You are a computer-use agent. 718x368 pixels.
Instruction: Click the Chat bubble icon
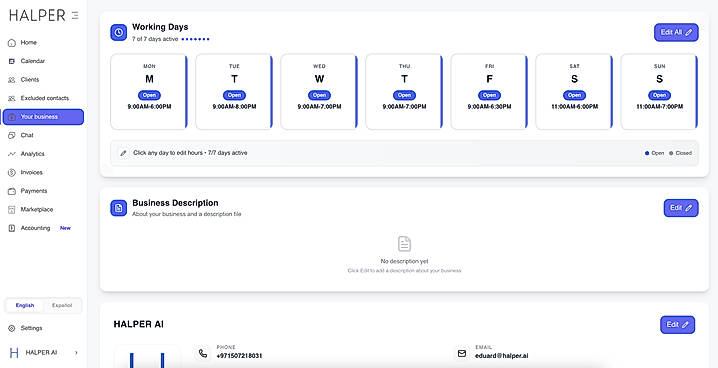[12, 135]
